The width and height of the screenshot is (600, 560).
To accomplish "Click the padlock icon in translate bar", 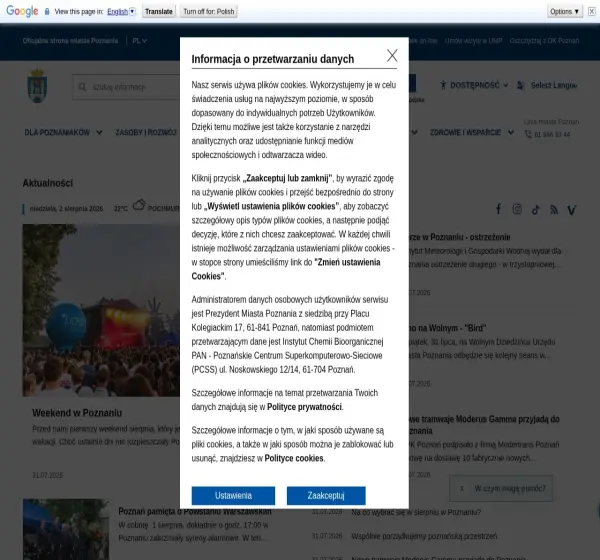I will coord(47,11).
